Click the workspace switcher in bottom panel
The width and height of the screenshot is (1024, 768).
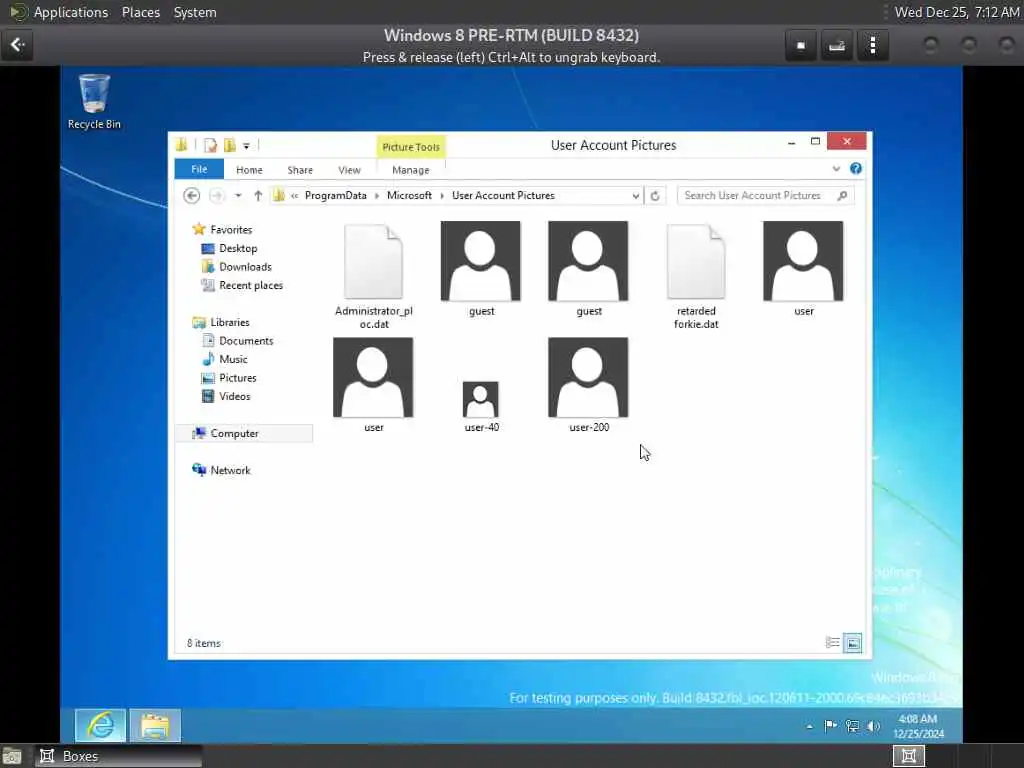908,756
